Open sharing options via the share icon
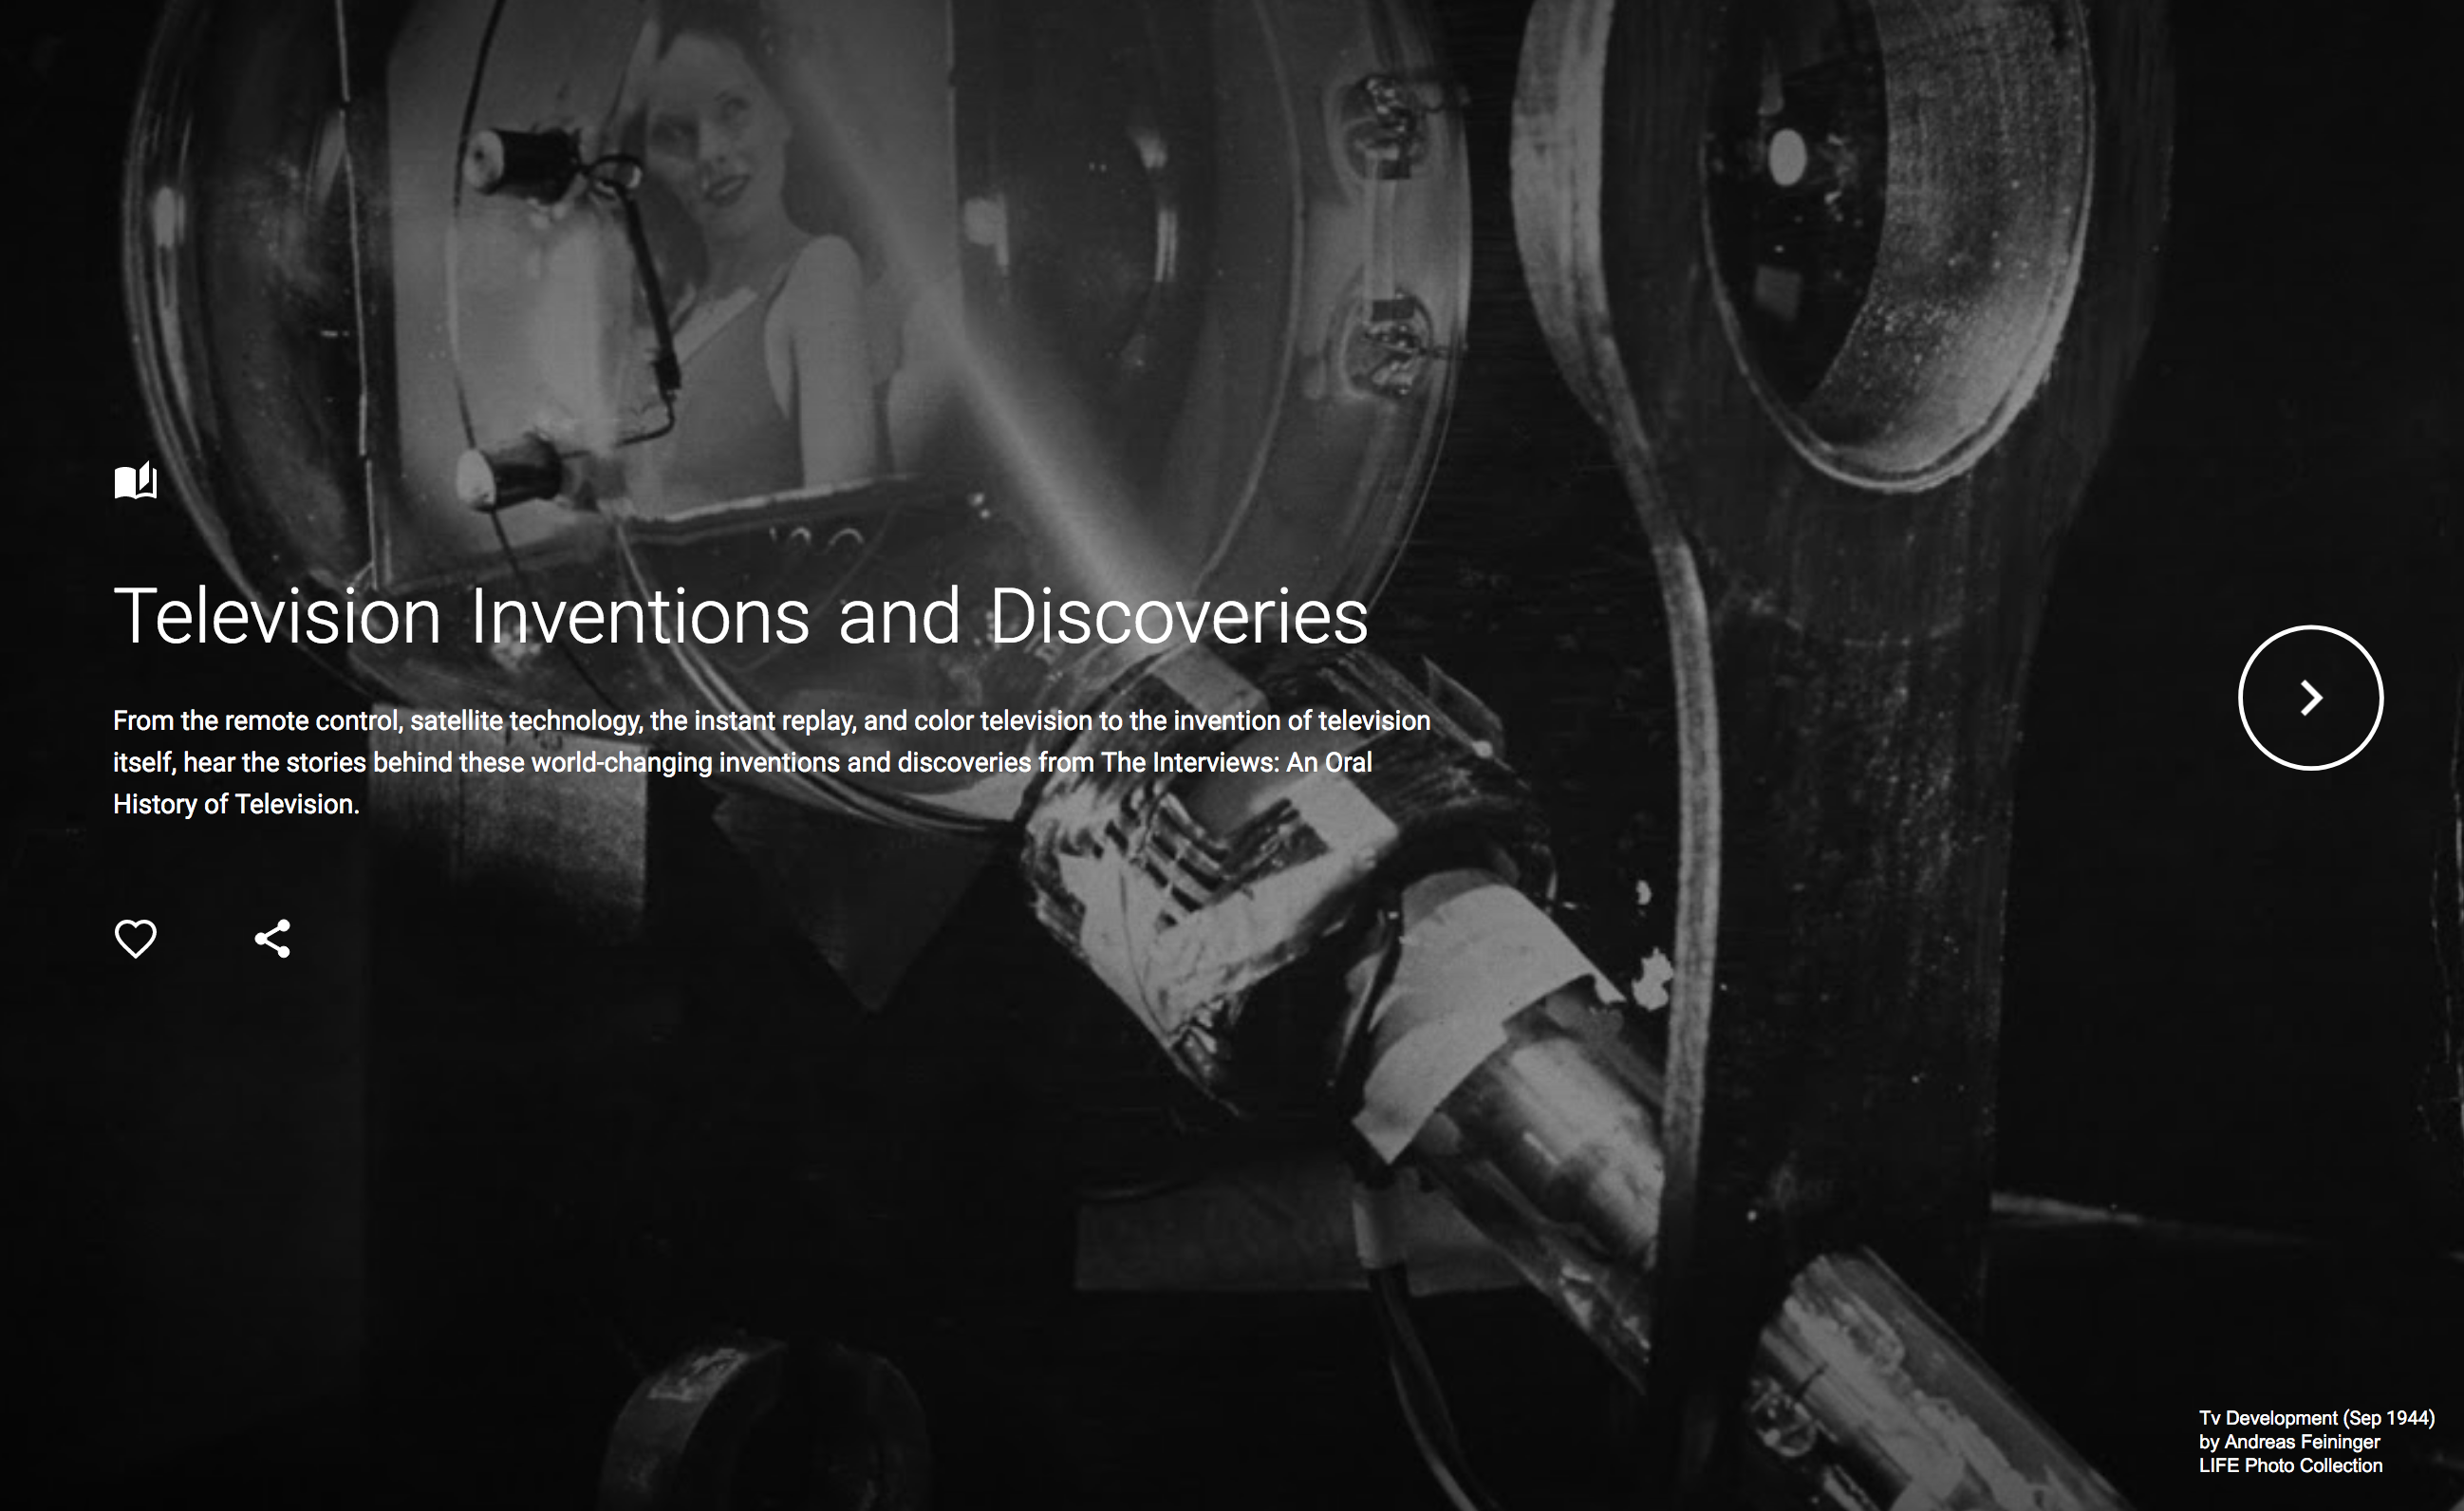Screen dimensions: 2464x1511 pyautogui.click(x=272, y=938)
